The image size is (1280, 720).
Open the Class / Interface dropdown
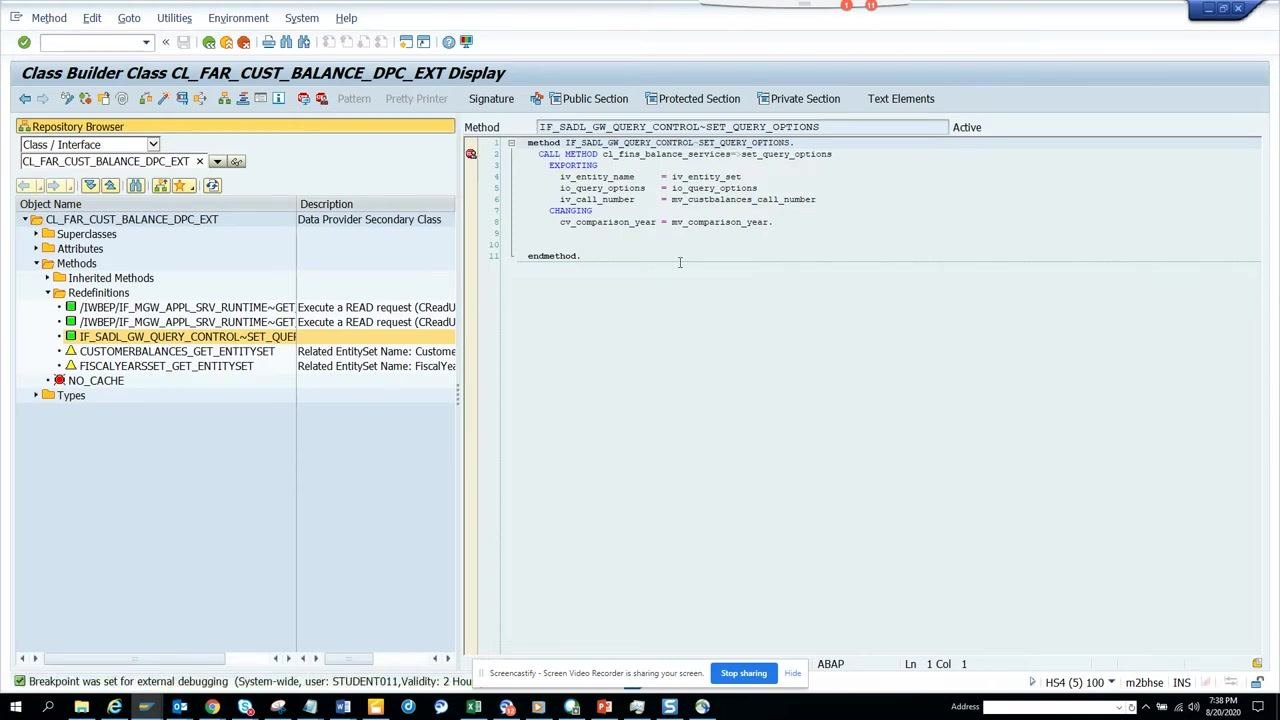pyautogui.click(x=153, y=144)
